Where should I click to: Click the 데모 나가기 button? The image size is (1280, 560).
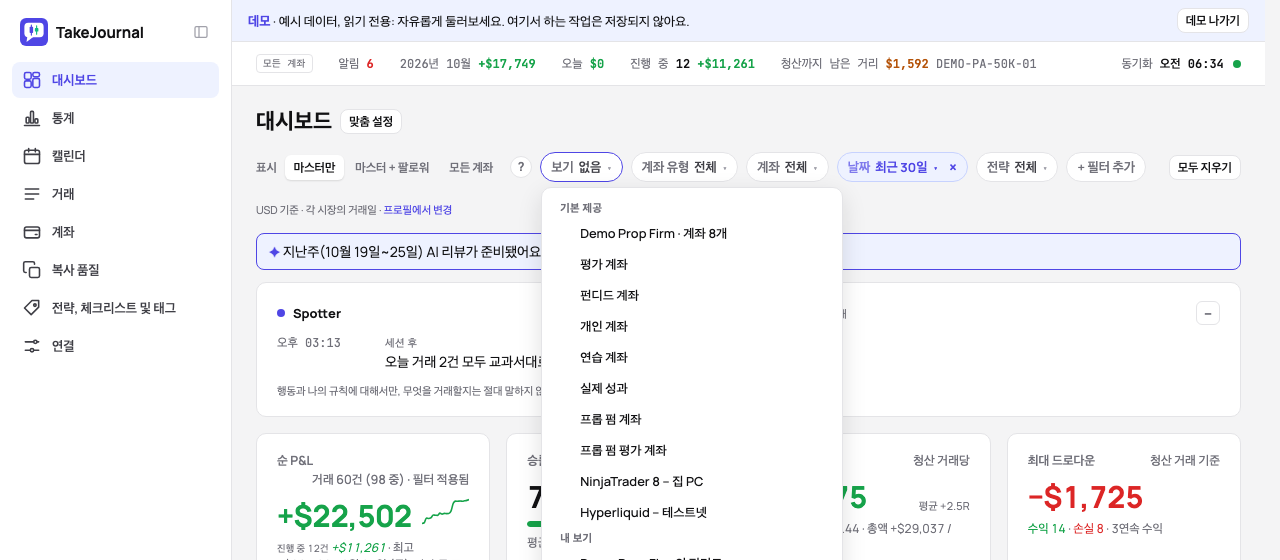pos(1213,21)
